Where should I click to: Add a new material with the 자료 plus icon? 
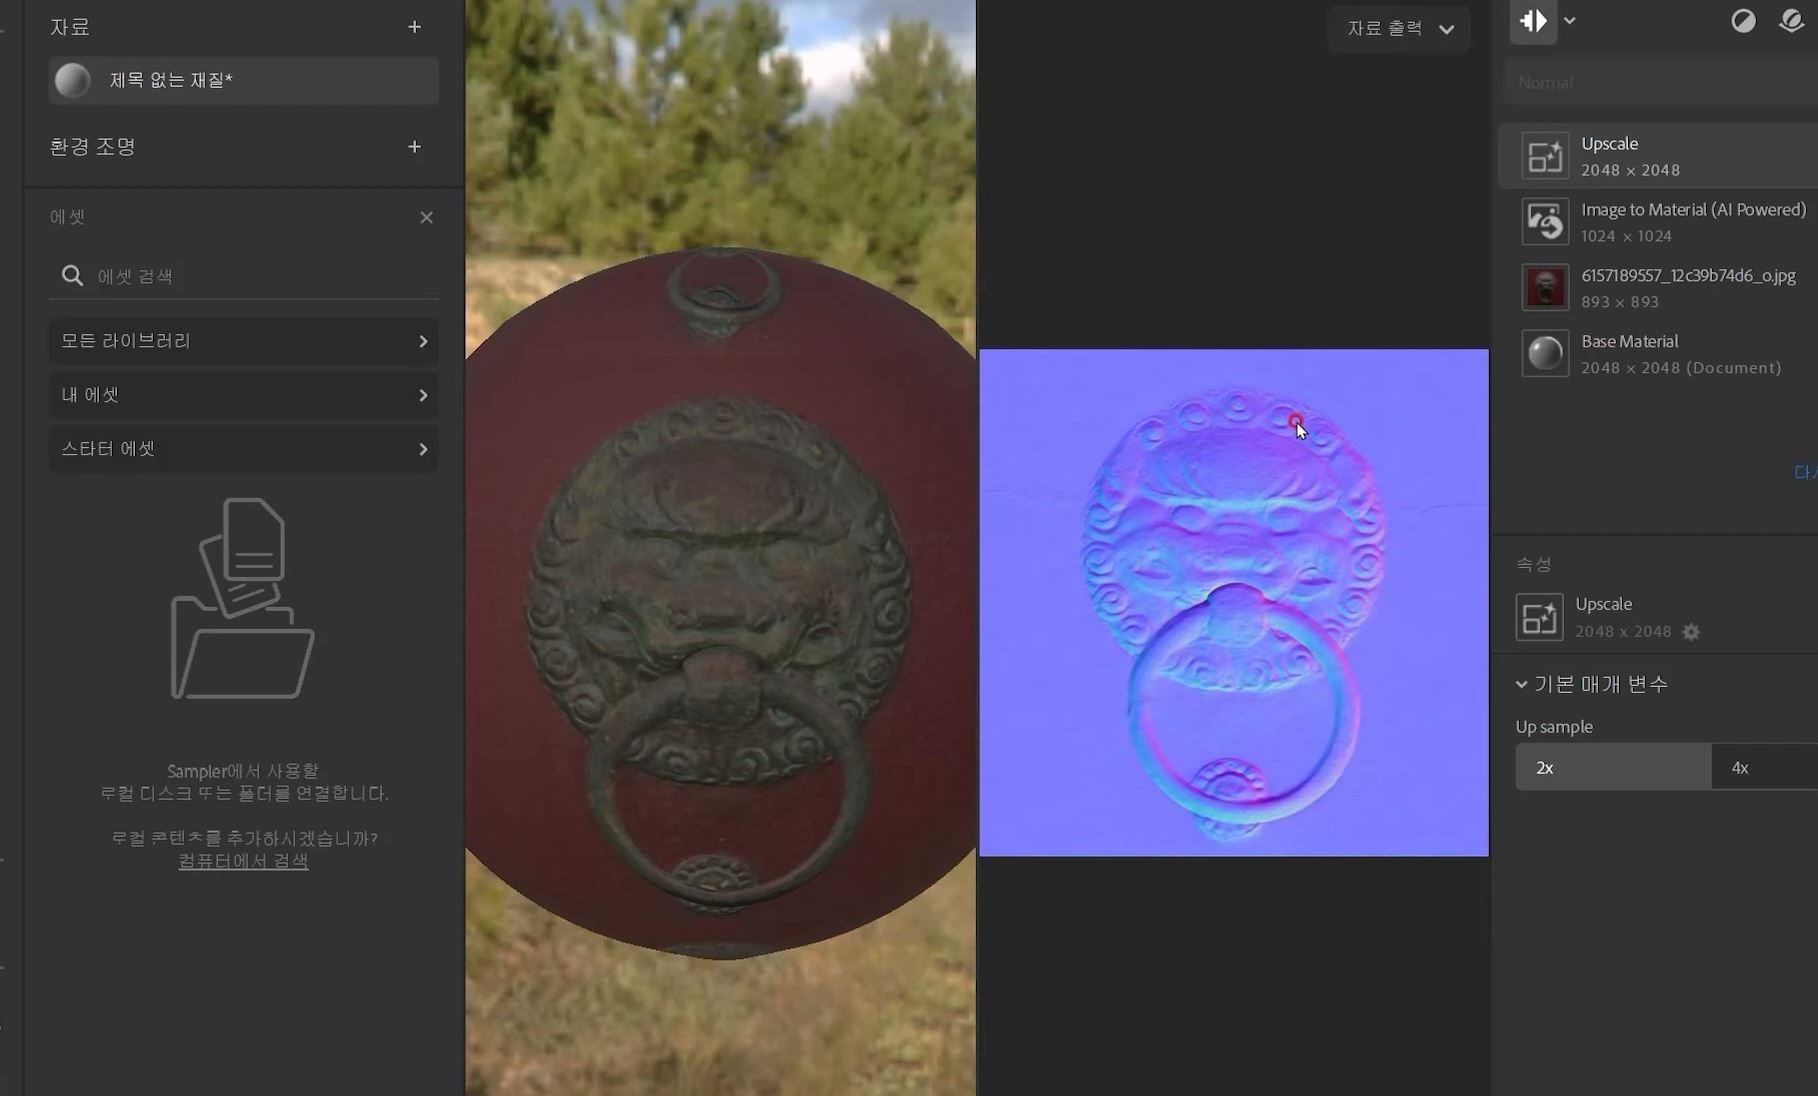pyautogui.click(x=414, y=27)
